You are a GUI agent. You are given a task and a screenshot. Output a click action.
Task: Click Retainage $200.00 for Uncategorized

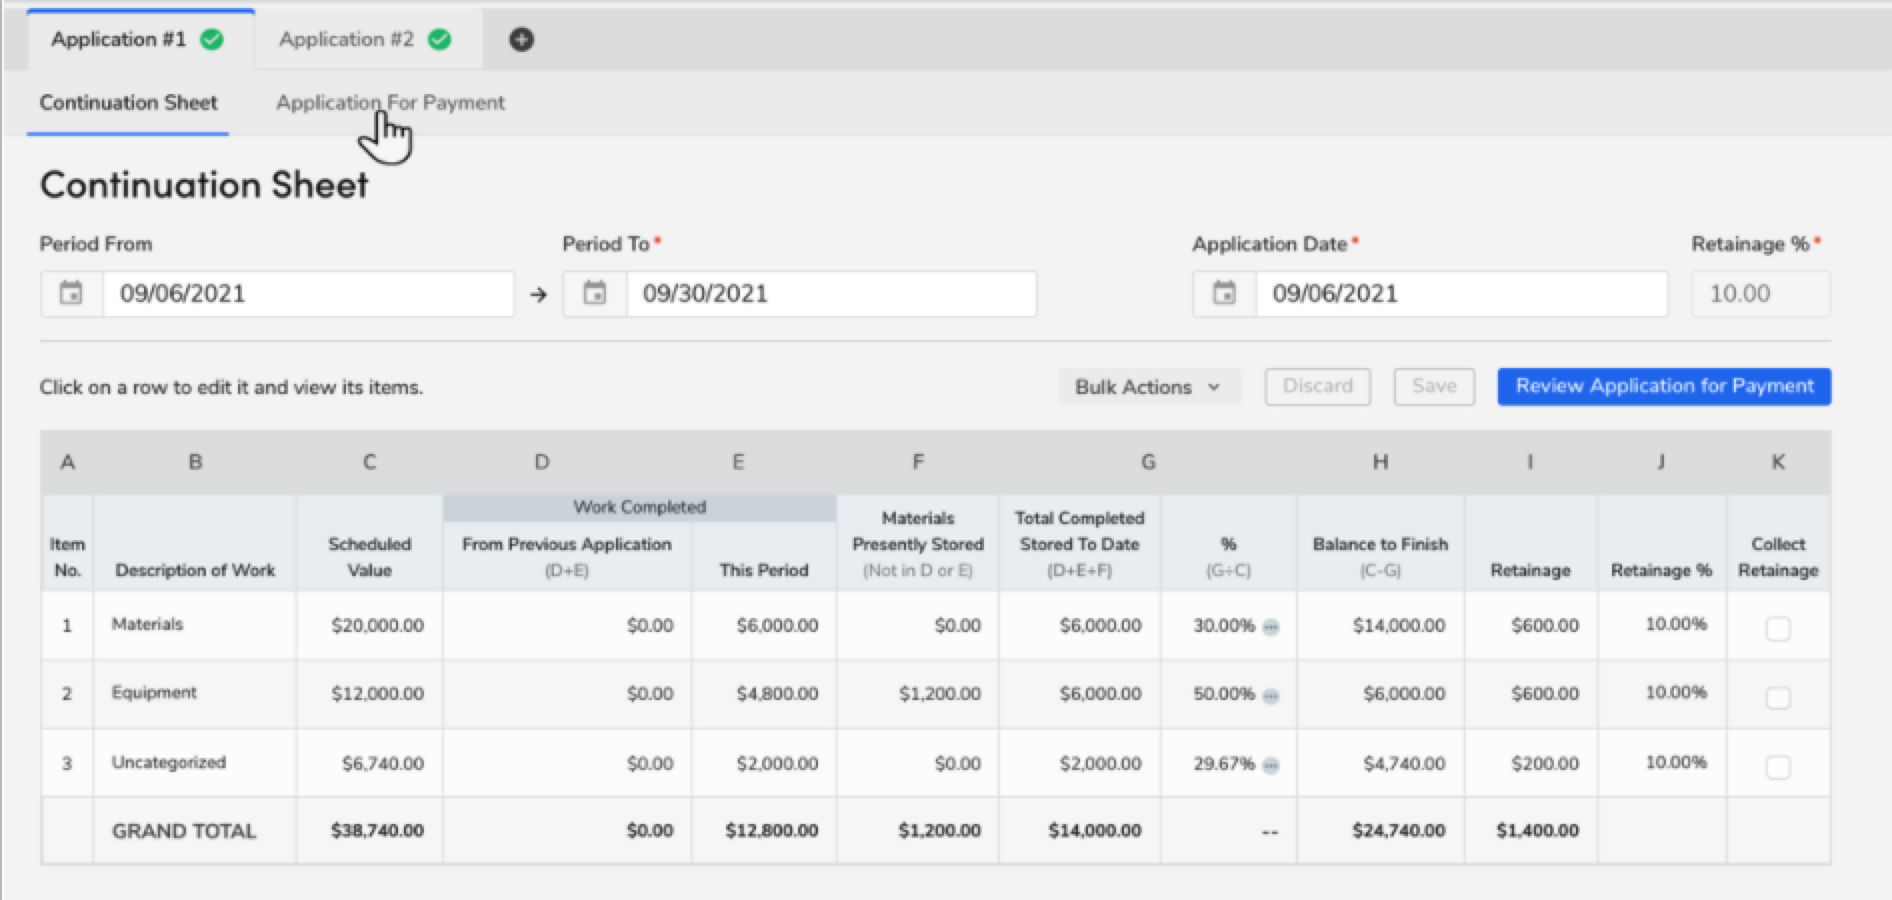click(x=1545, y=764)
